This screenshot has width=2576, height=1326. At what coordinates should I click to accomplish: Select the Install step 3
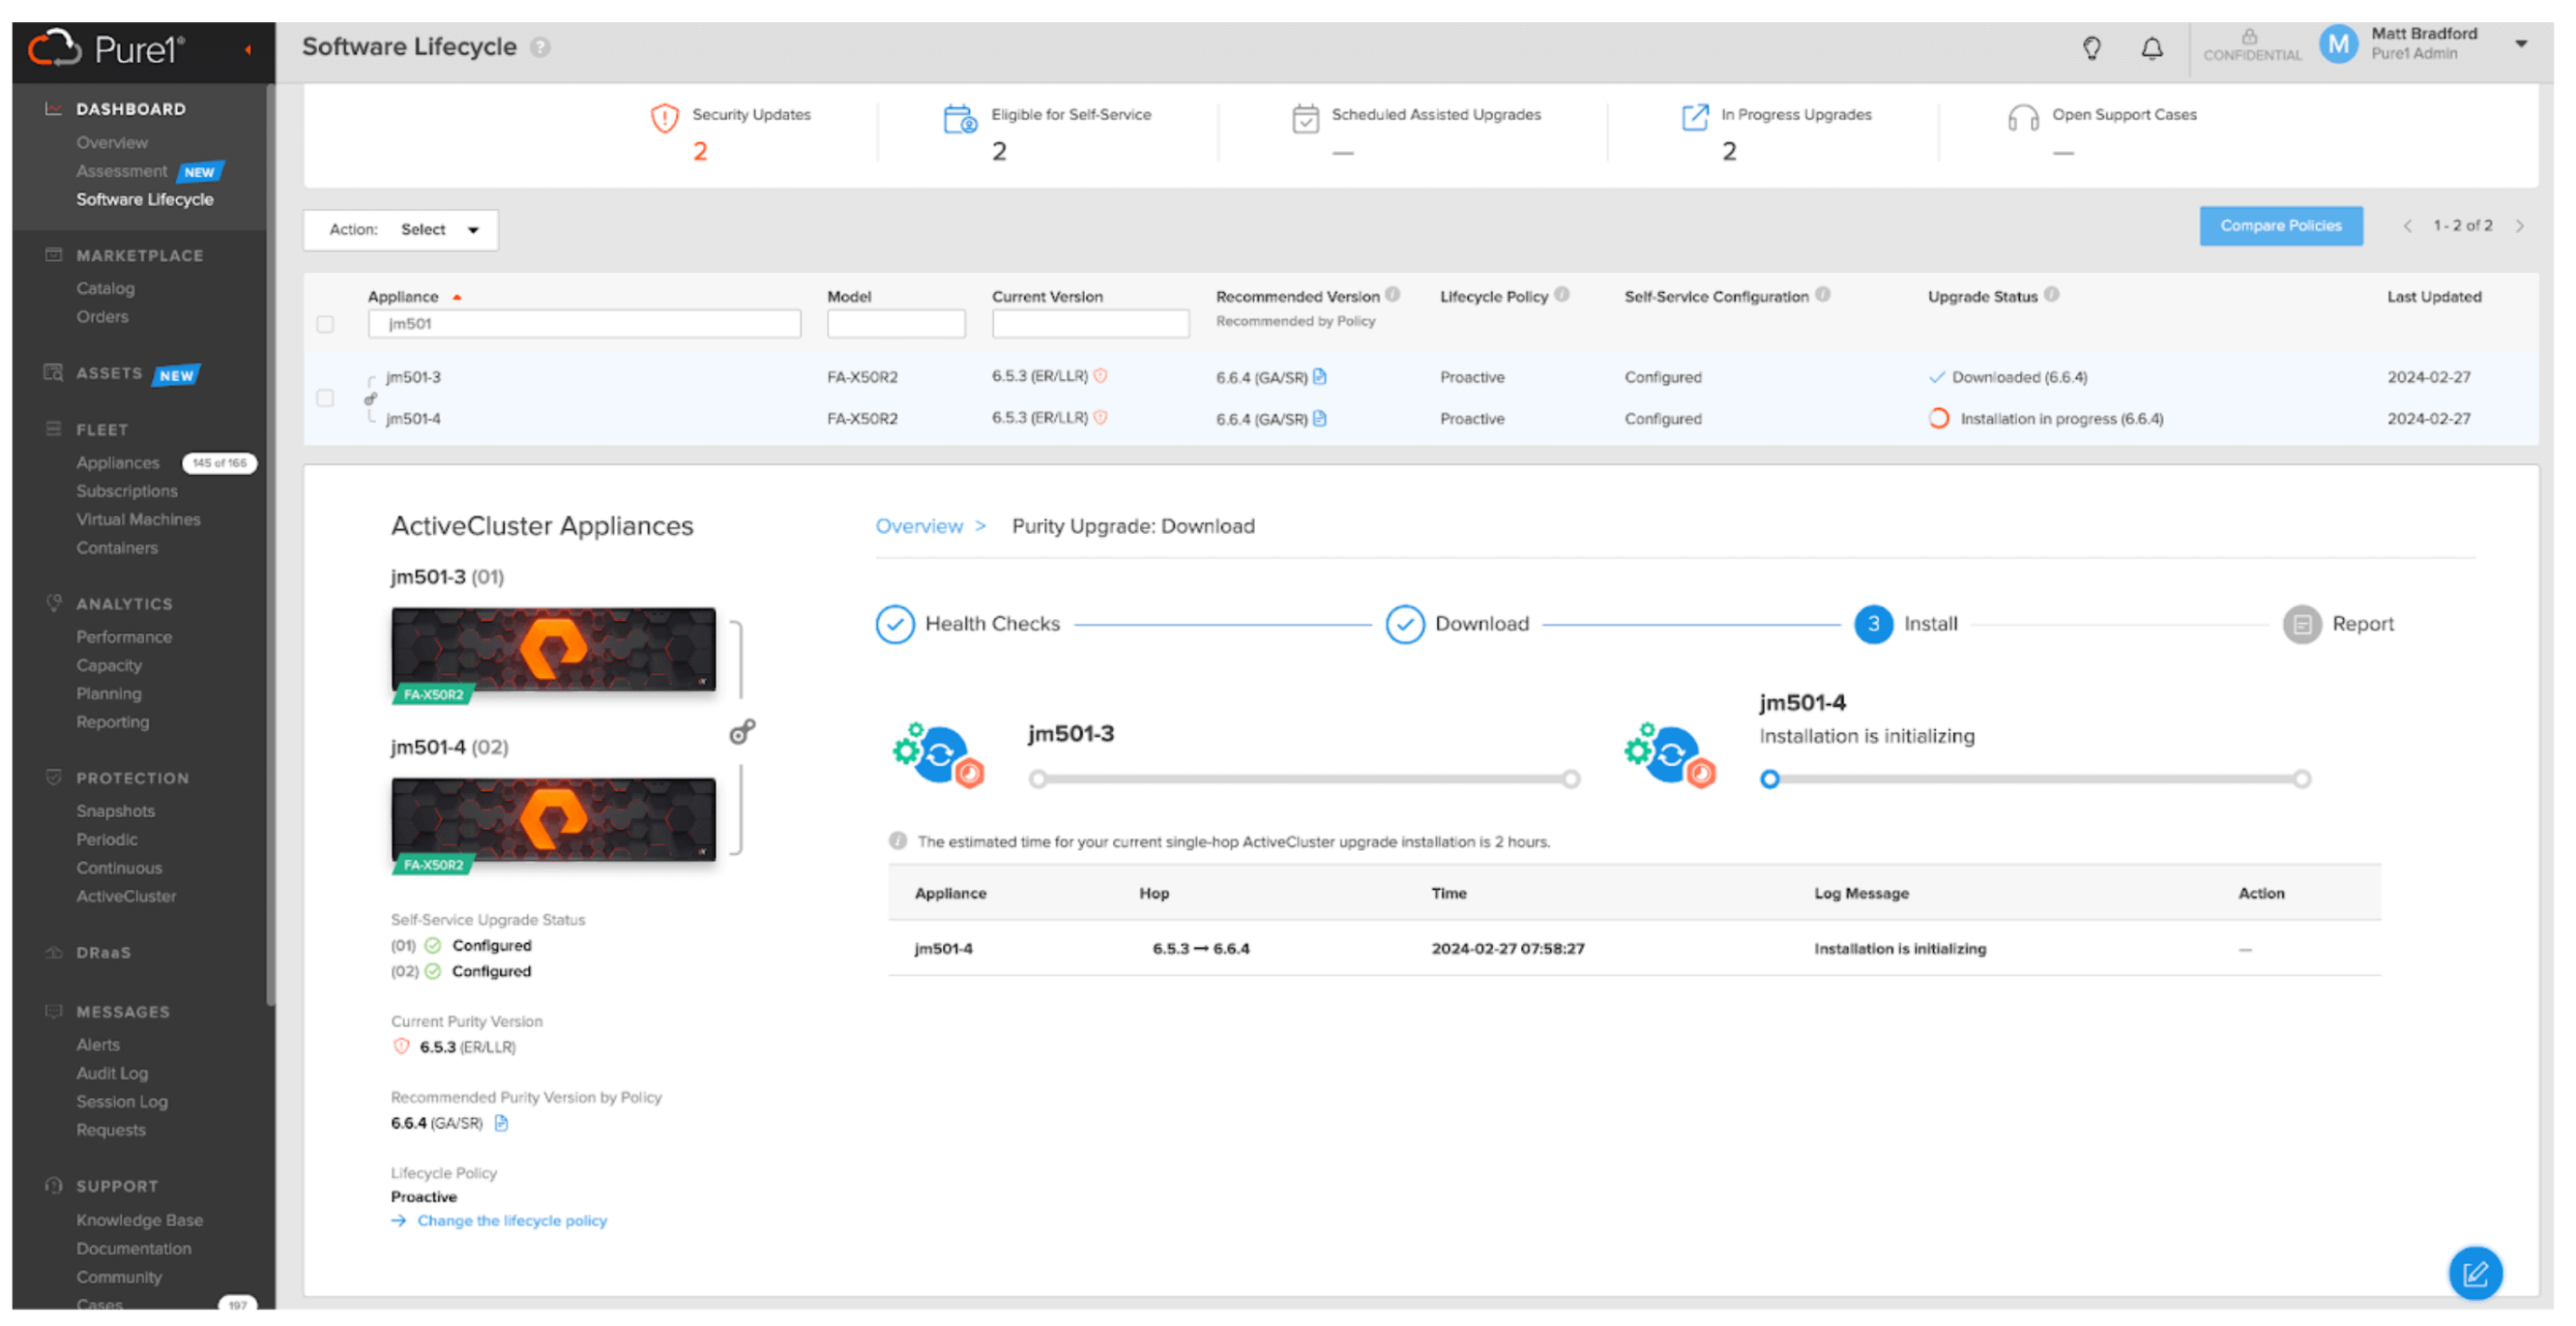(1906, 624)
